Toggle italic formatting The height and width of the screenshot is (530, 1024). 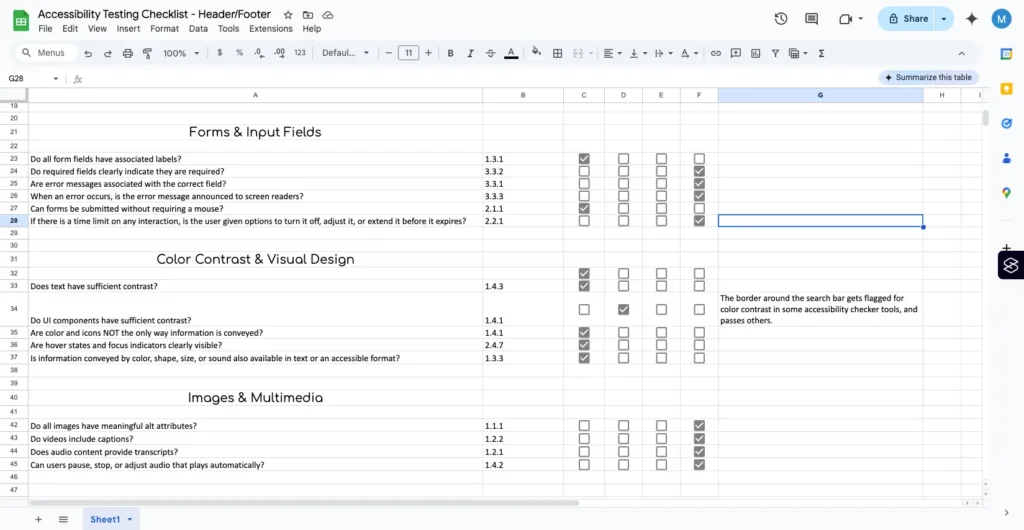click(x=470, y=54)
